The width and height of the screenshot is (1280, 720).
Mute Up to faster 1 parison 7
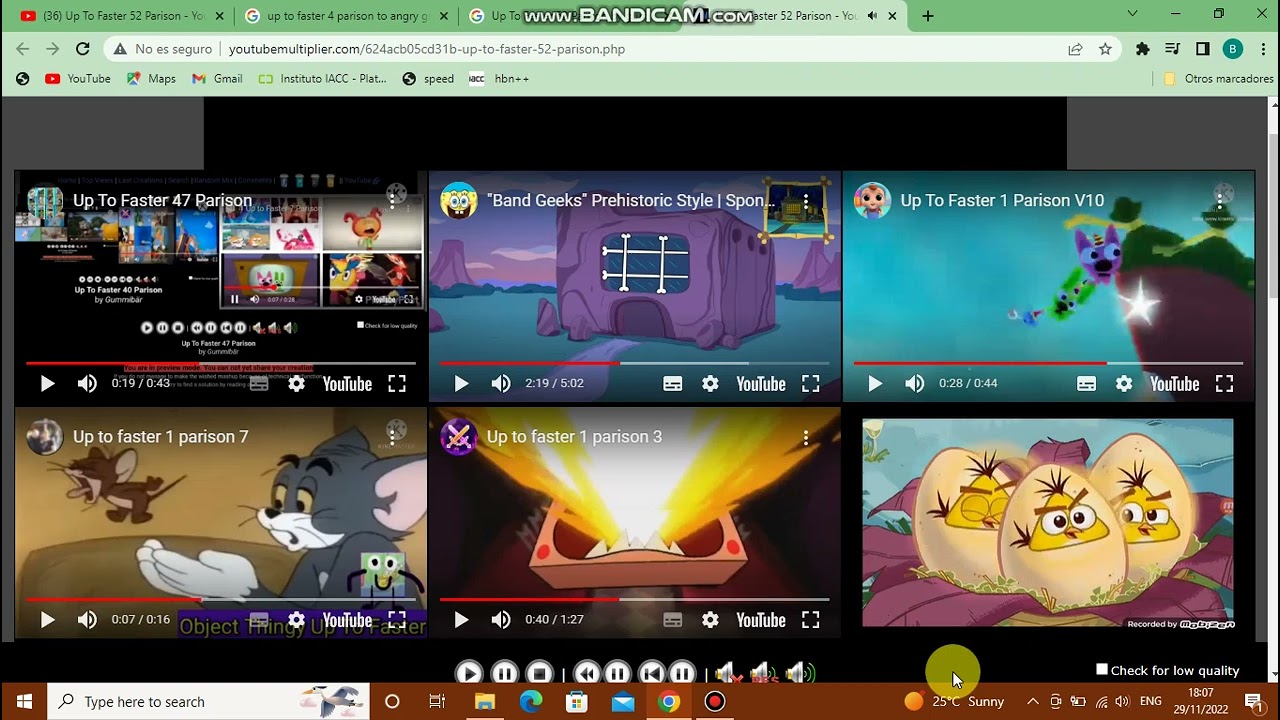point(87,620)
